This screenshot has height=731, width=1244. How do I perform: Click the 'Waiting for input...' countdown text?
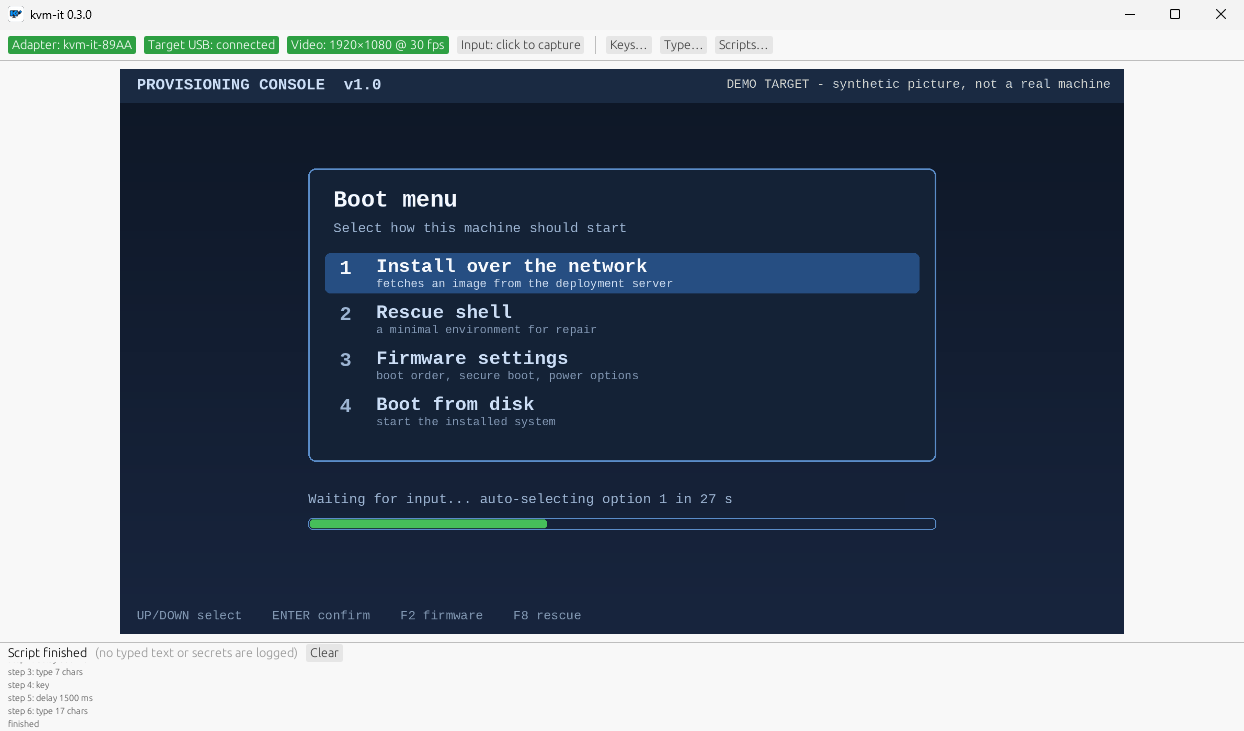(x=520, y=499)
